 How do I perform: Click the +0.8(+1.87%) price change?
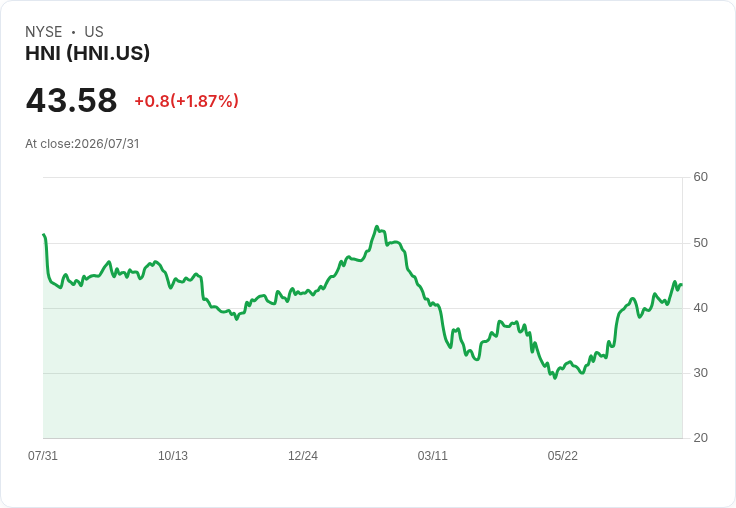pos(186,101)
